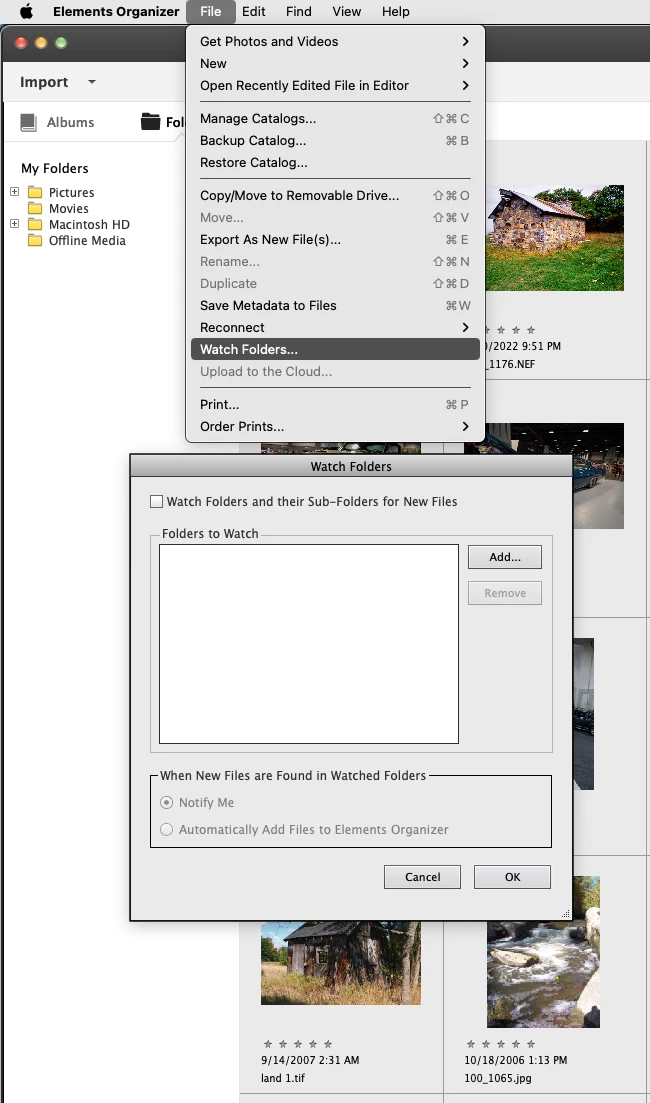650x1103 pixels.
Task: Open the View menu
Action: pos(347,11)
